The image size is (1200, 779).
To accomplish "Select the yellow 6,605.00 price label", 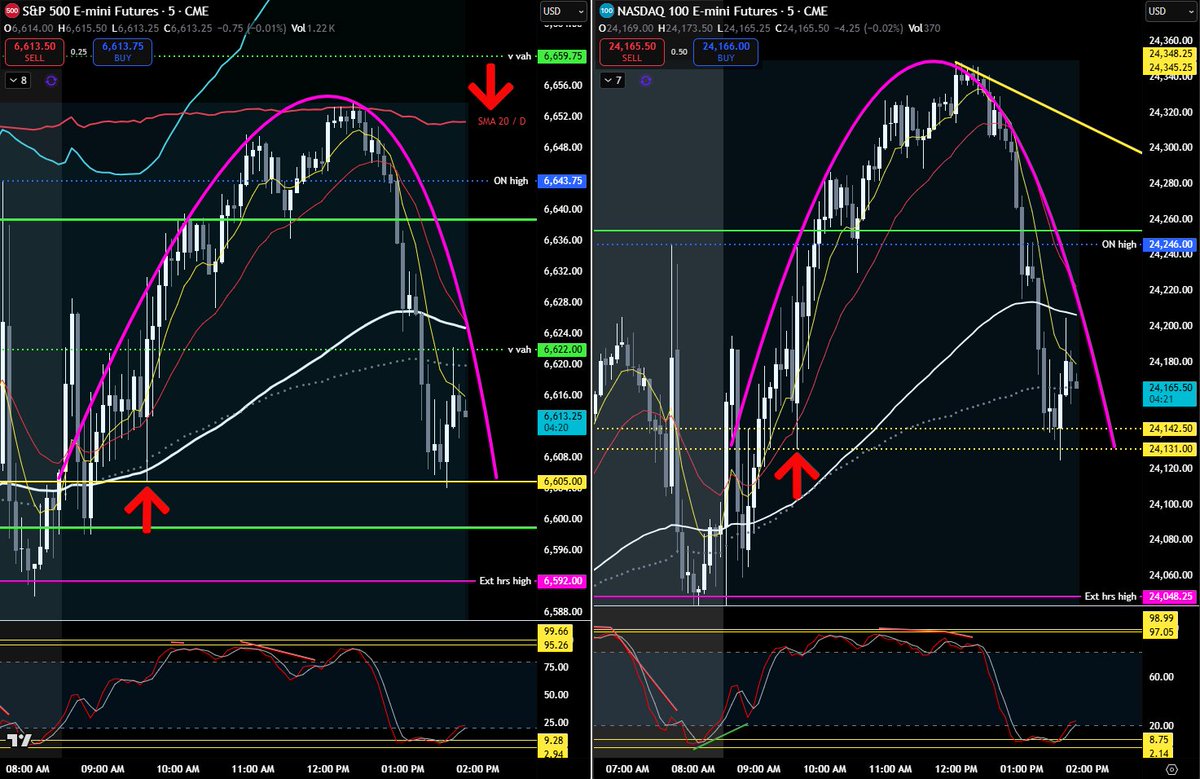I will pyautogui.click(x=562, y=482).
